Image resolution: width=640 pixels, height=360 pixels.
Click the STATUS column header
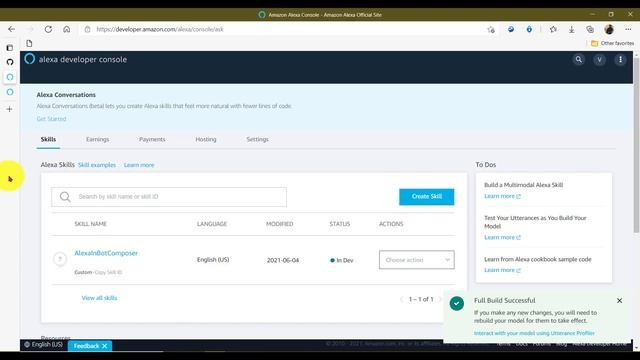pyautogui.click(x=340, y=224)
